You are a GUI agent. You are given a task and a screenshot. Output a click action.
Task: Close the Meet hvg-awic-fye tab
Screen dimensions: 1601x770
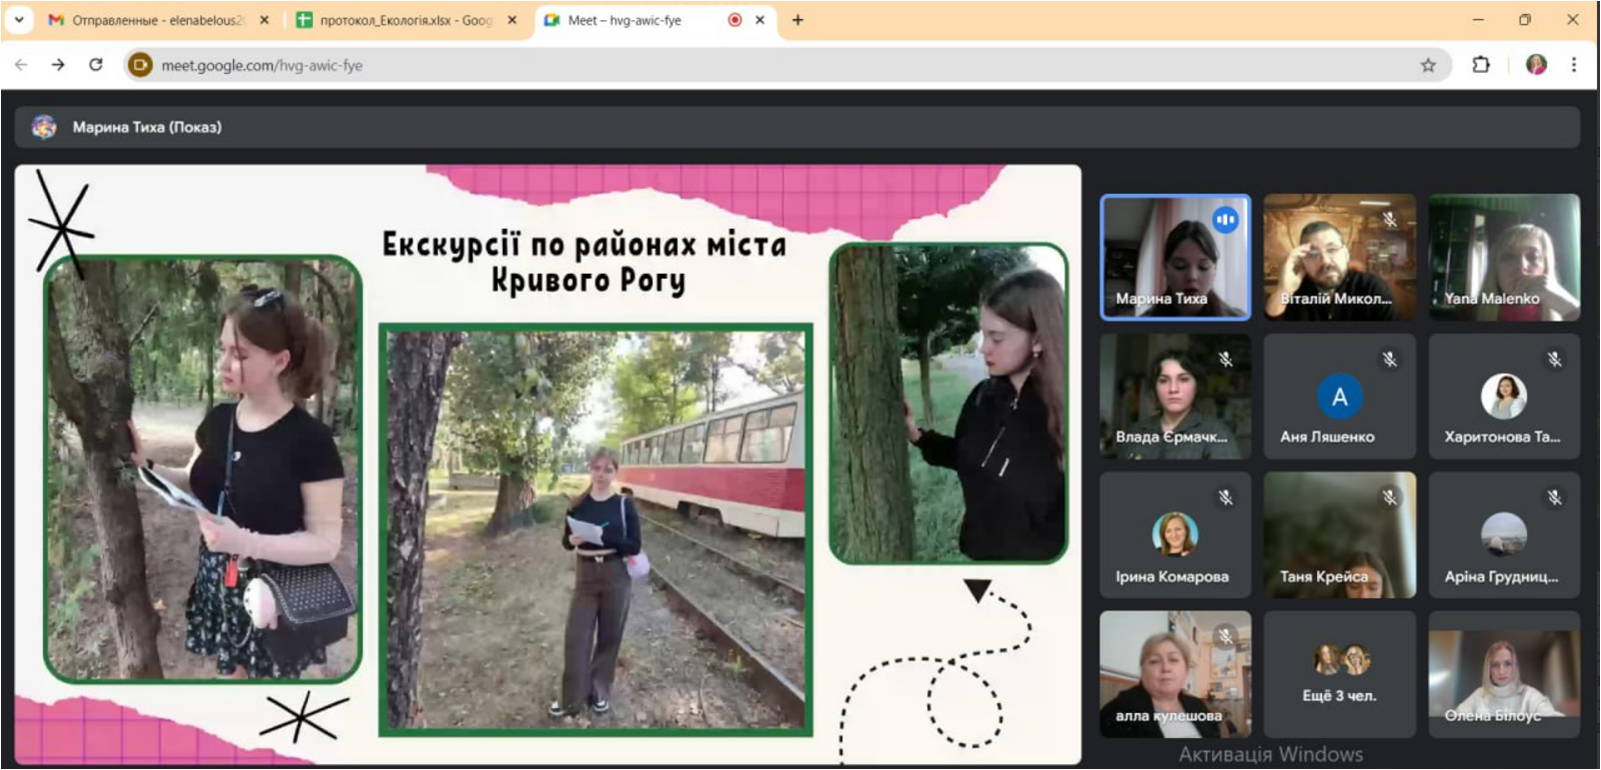pos(760,20)
